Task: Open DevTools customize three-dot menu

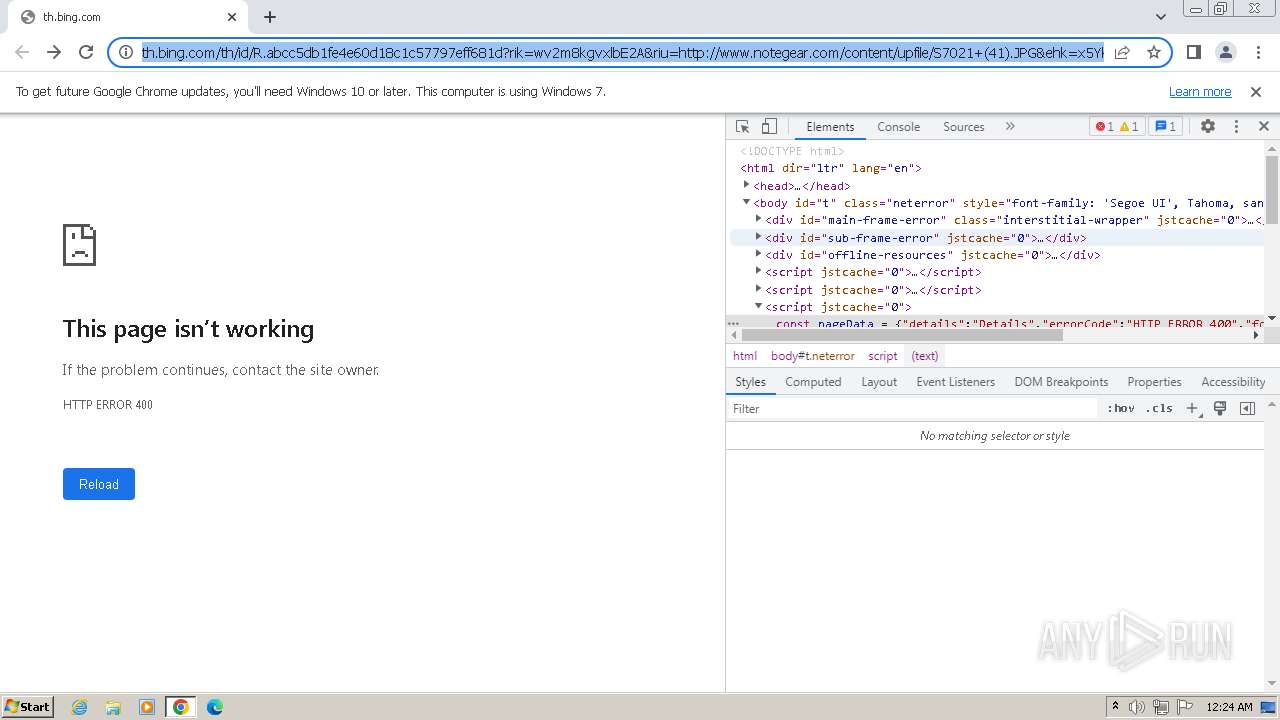Action: 1236,127
